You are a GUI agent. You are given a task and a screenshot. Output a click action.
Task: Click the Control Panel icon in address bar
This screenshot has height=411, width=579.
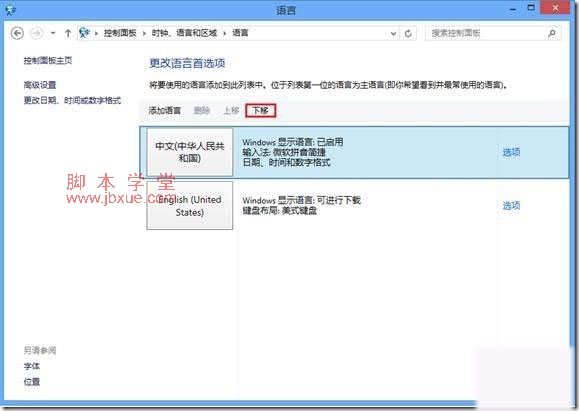(x=85, y=33)
